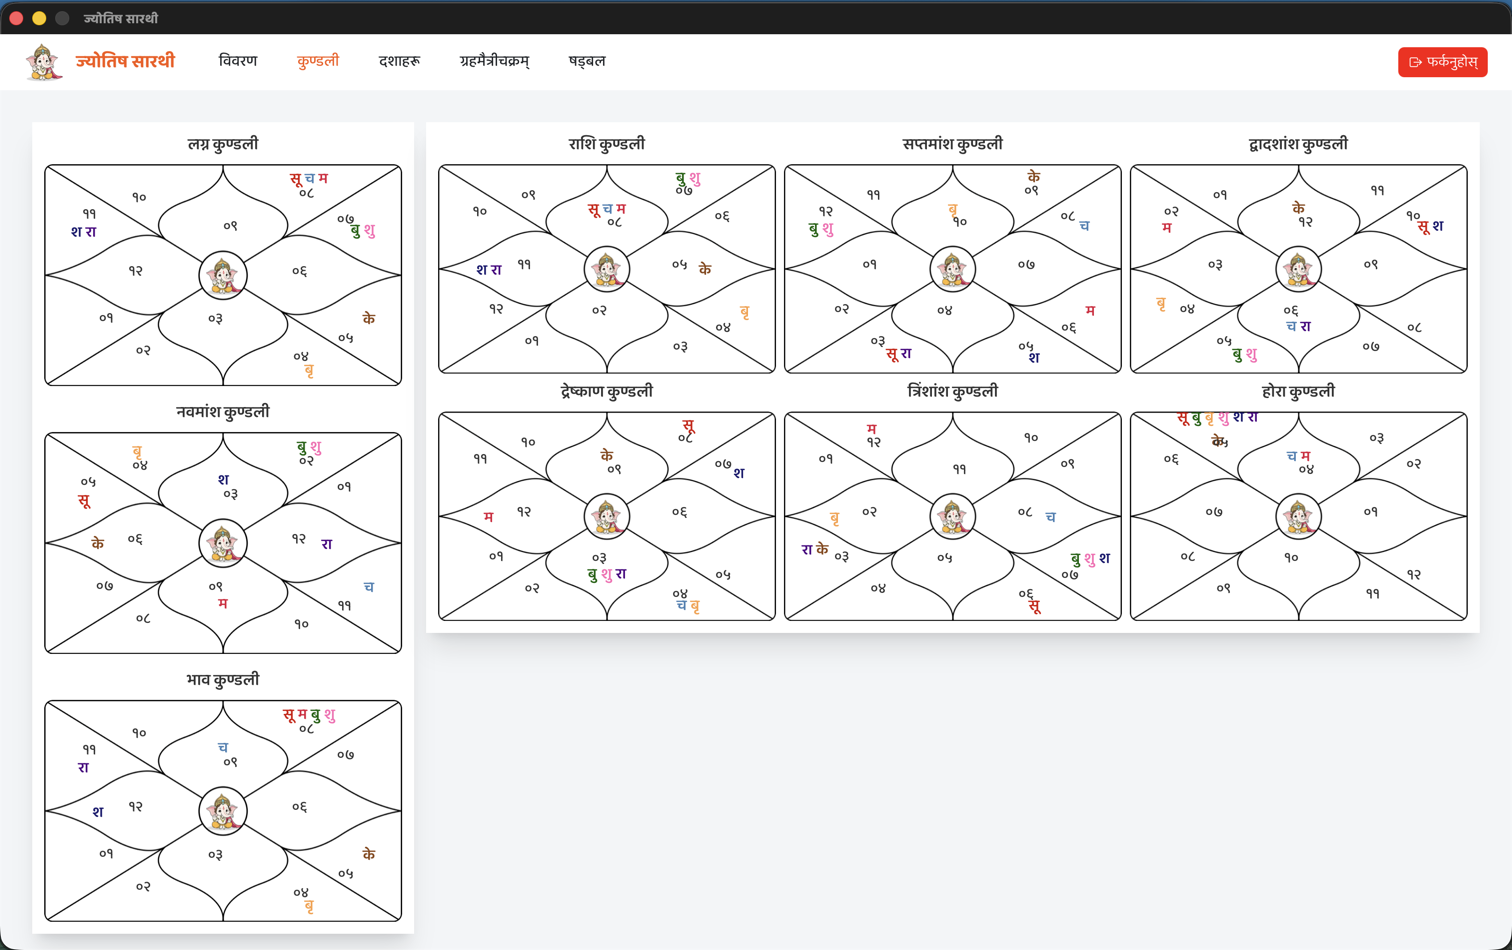Click the द्वादशांश कुण्डली heading
The image size is (1512, 950).
click(1299, 144)
